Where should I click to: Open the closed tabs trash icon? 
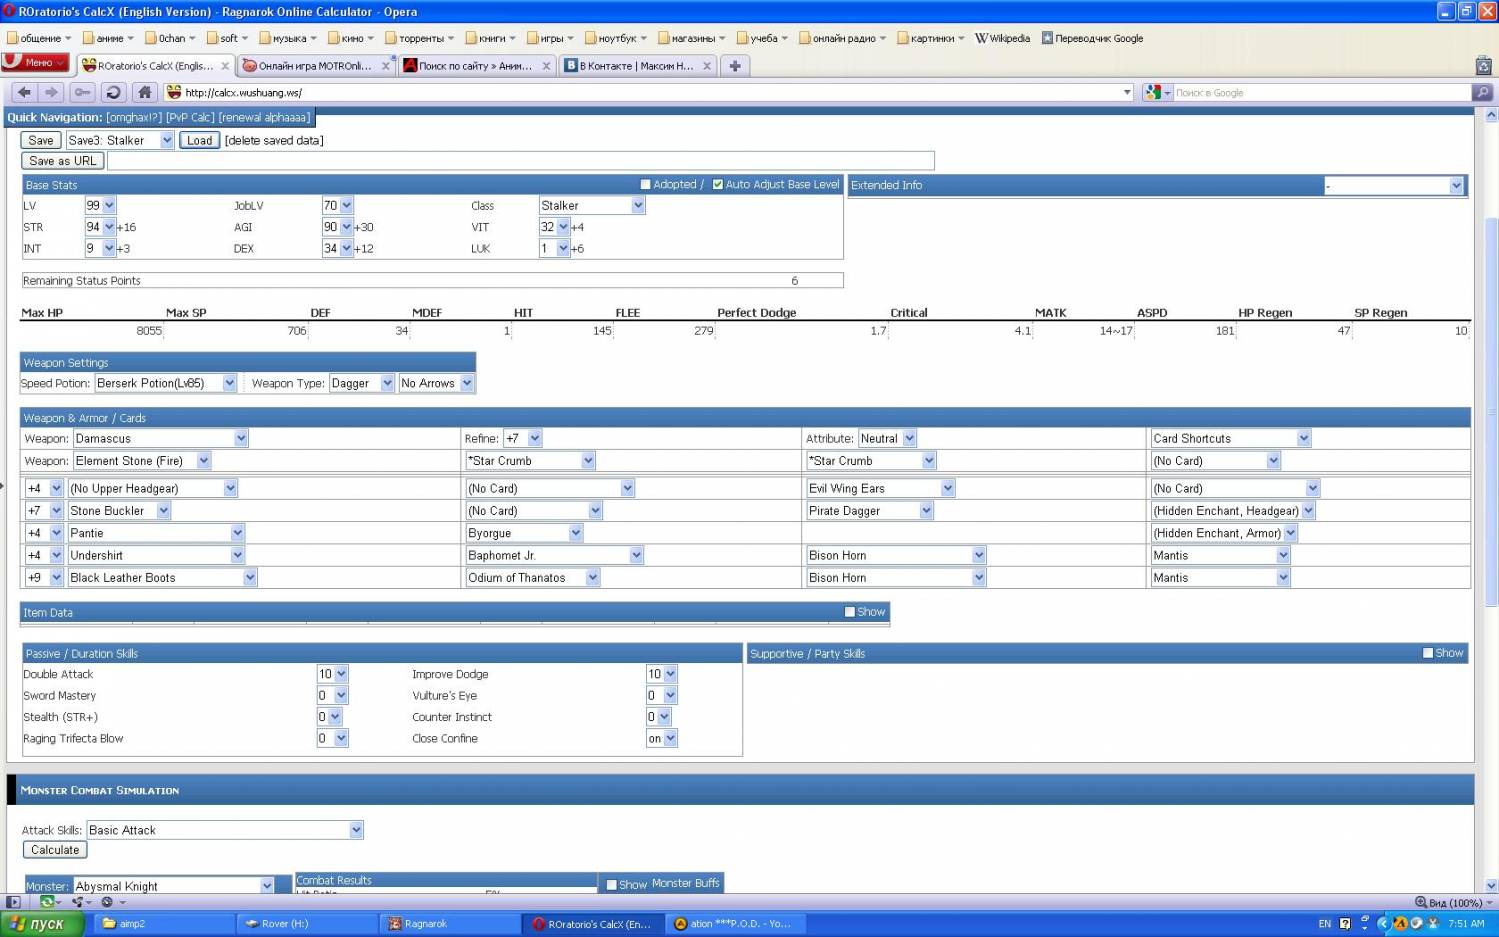tap(1484, 66)
